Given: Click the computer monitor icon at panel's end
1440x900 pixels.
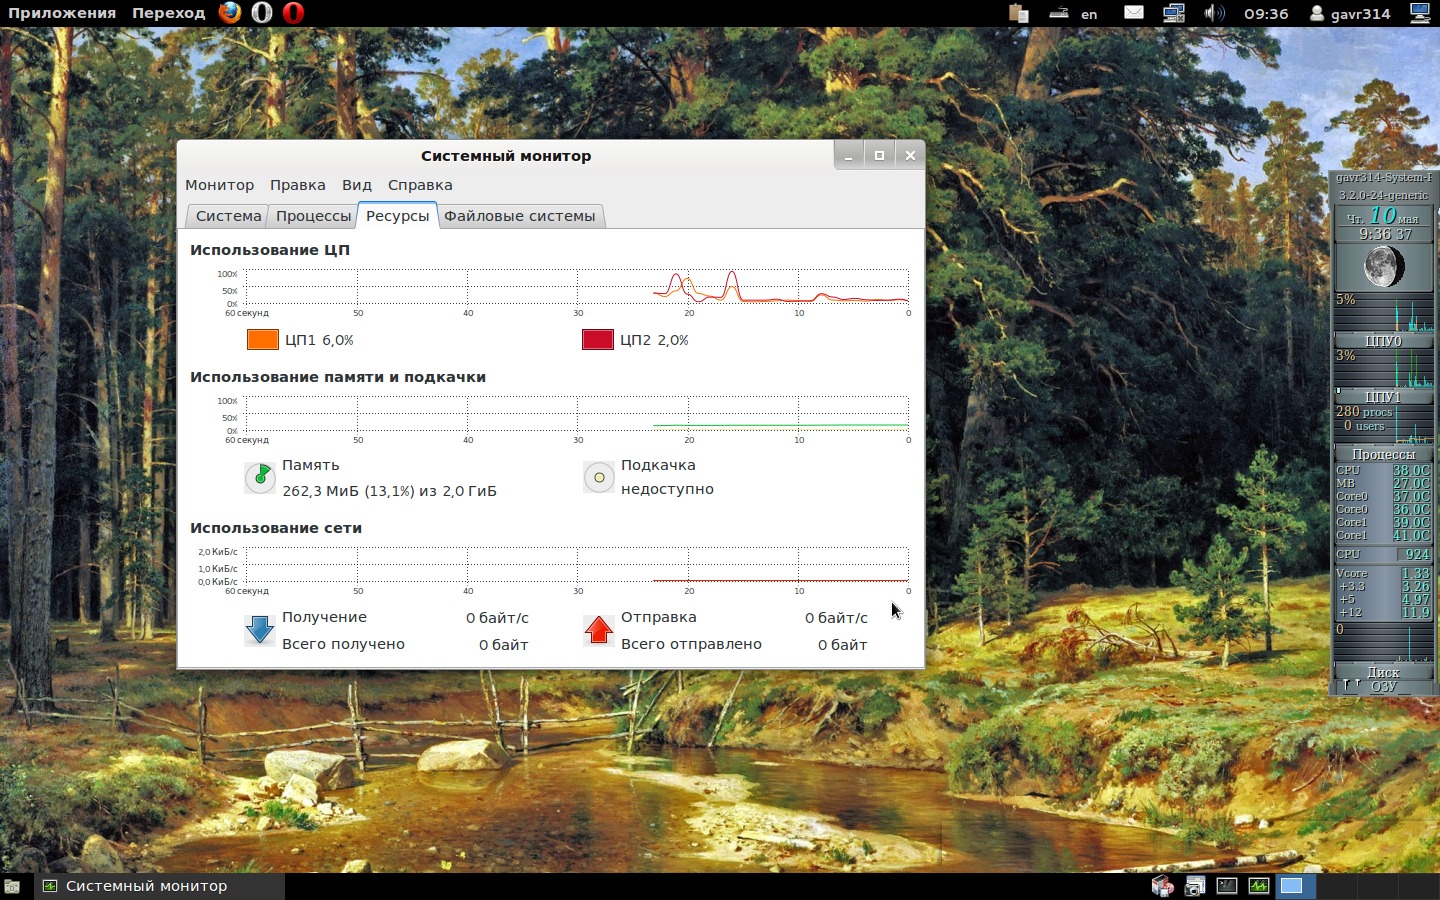Looking at the screenshot, I should point(1420,13).
